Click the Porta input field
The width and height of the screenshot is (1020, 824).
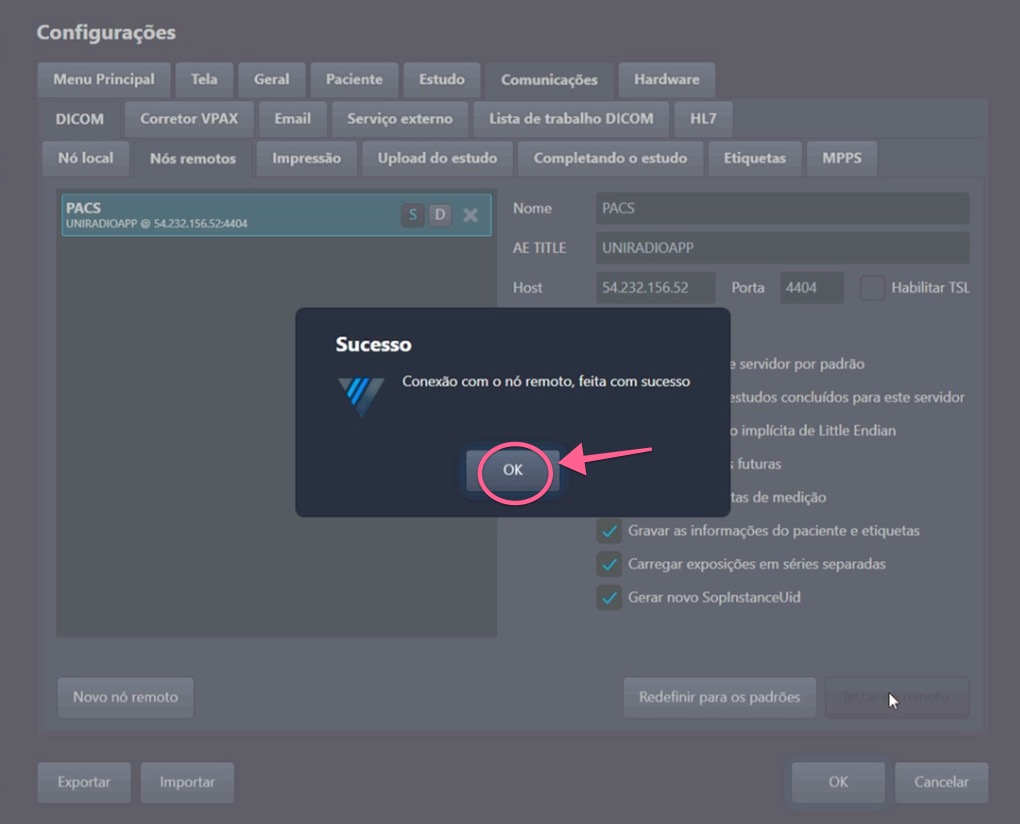pos(812,287)
